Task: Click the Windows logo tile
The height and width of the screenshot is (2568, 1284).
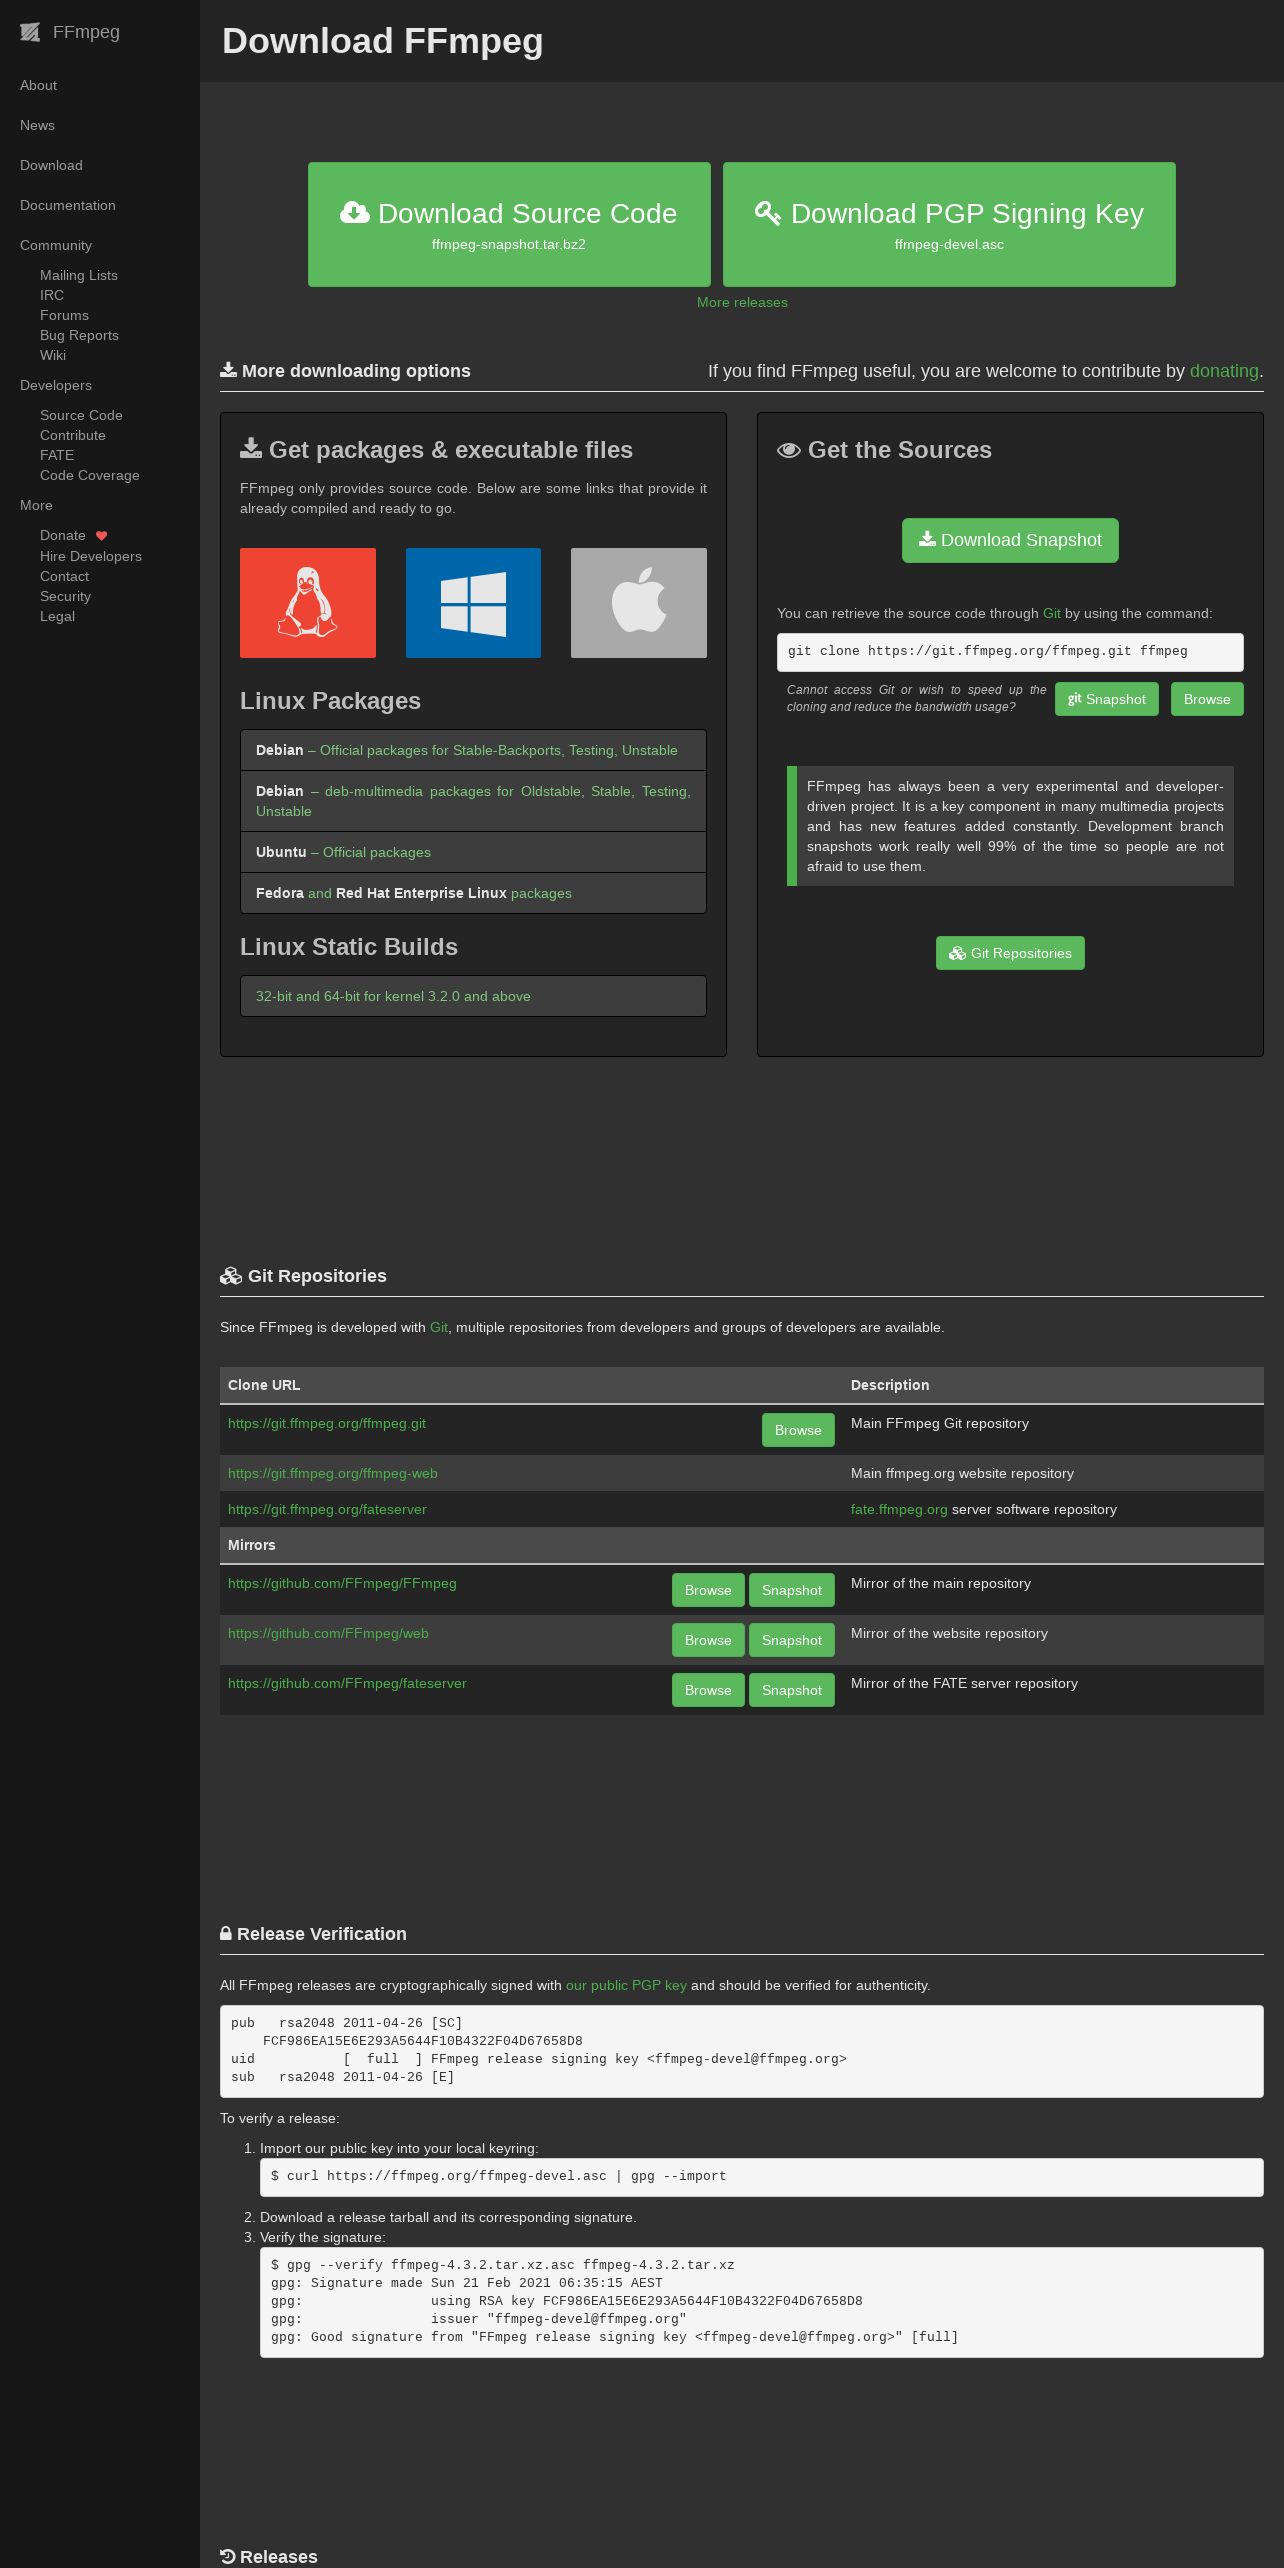Action: click(473, 603)
